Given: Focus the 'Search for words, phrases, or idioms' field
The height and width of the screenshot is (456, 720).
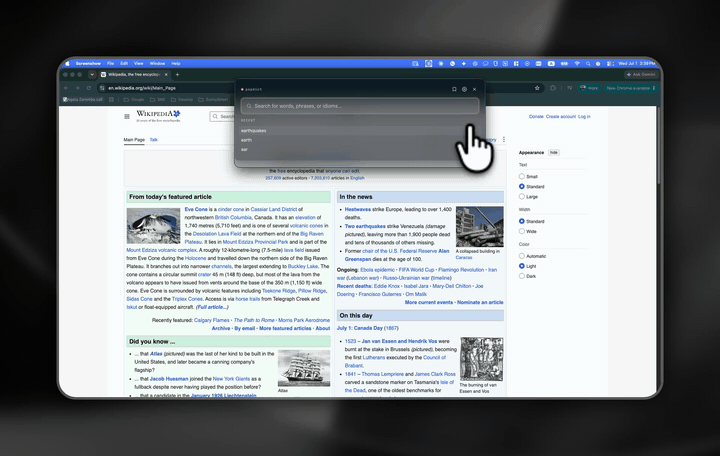Looking at the screenshot, I should click(x=360, y=106).
